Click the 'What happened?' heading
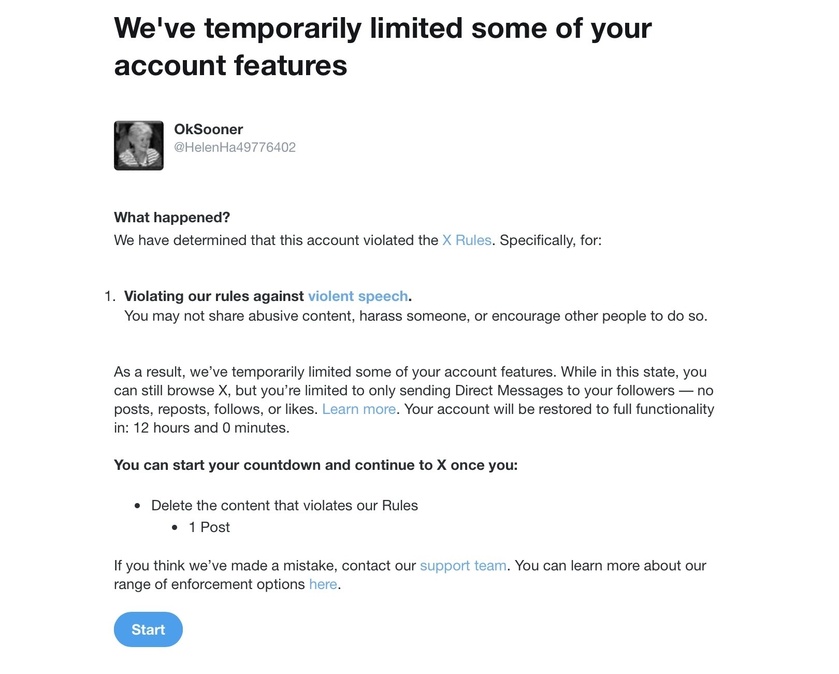 coord(172,217)
